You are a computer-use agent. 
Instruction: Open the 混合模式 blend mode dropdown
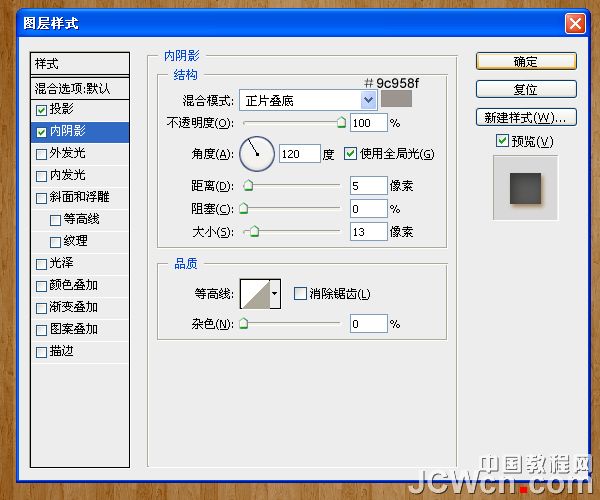click(368, 100)
